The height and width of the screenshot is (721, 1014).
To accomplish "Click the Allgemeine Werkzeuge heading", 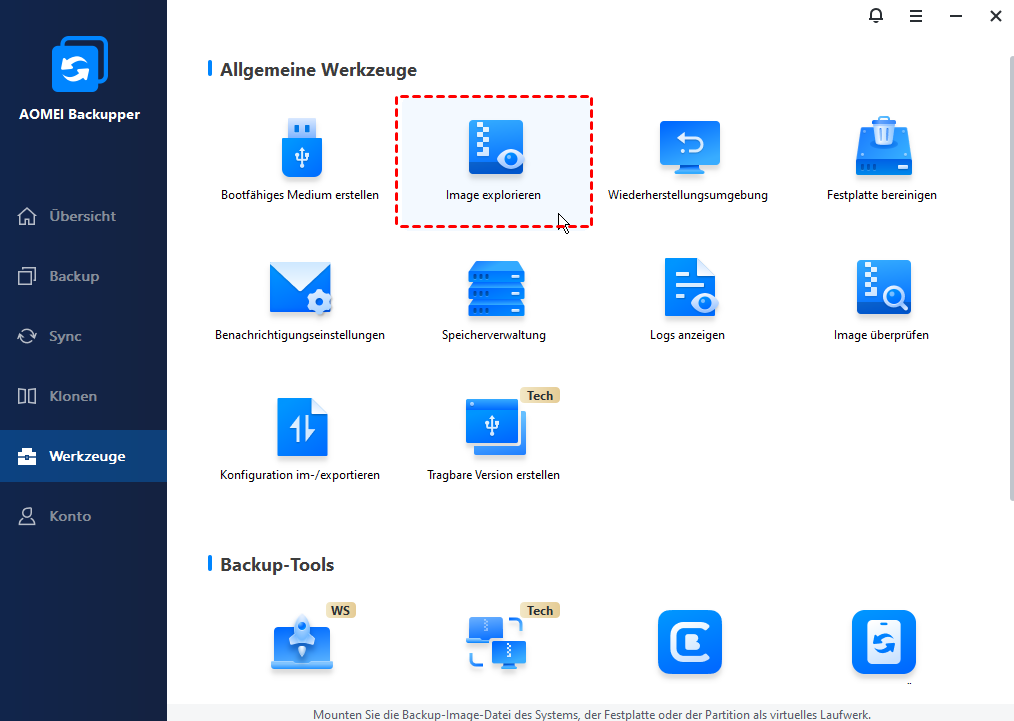I will pyautogui.click(x=318, y=70).
